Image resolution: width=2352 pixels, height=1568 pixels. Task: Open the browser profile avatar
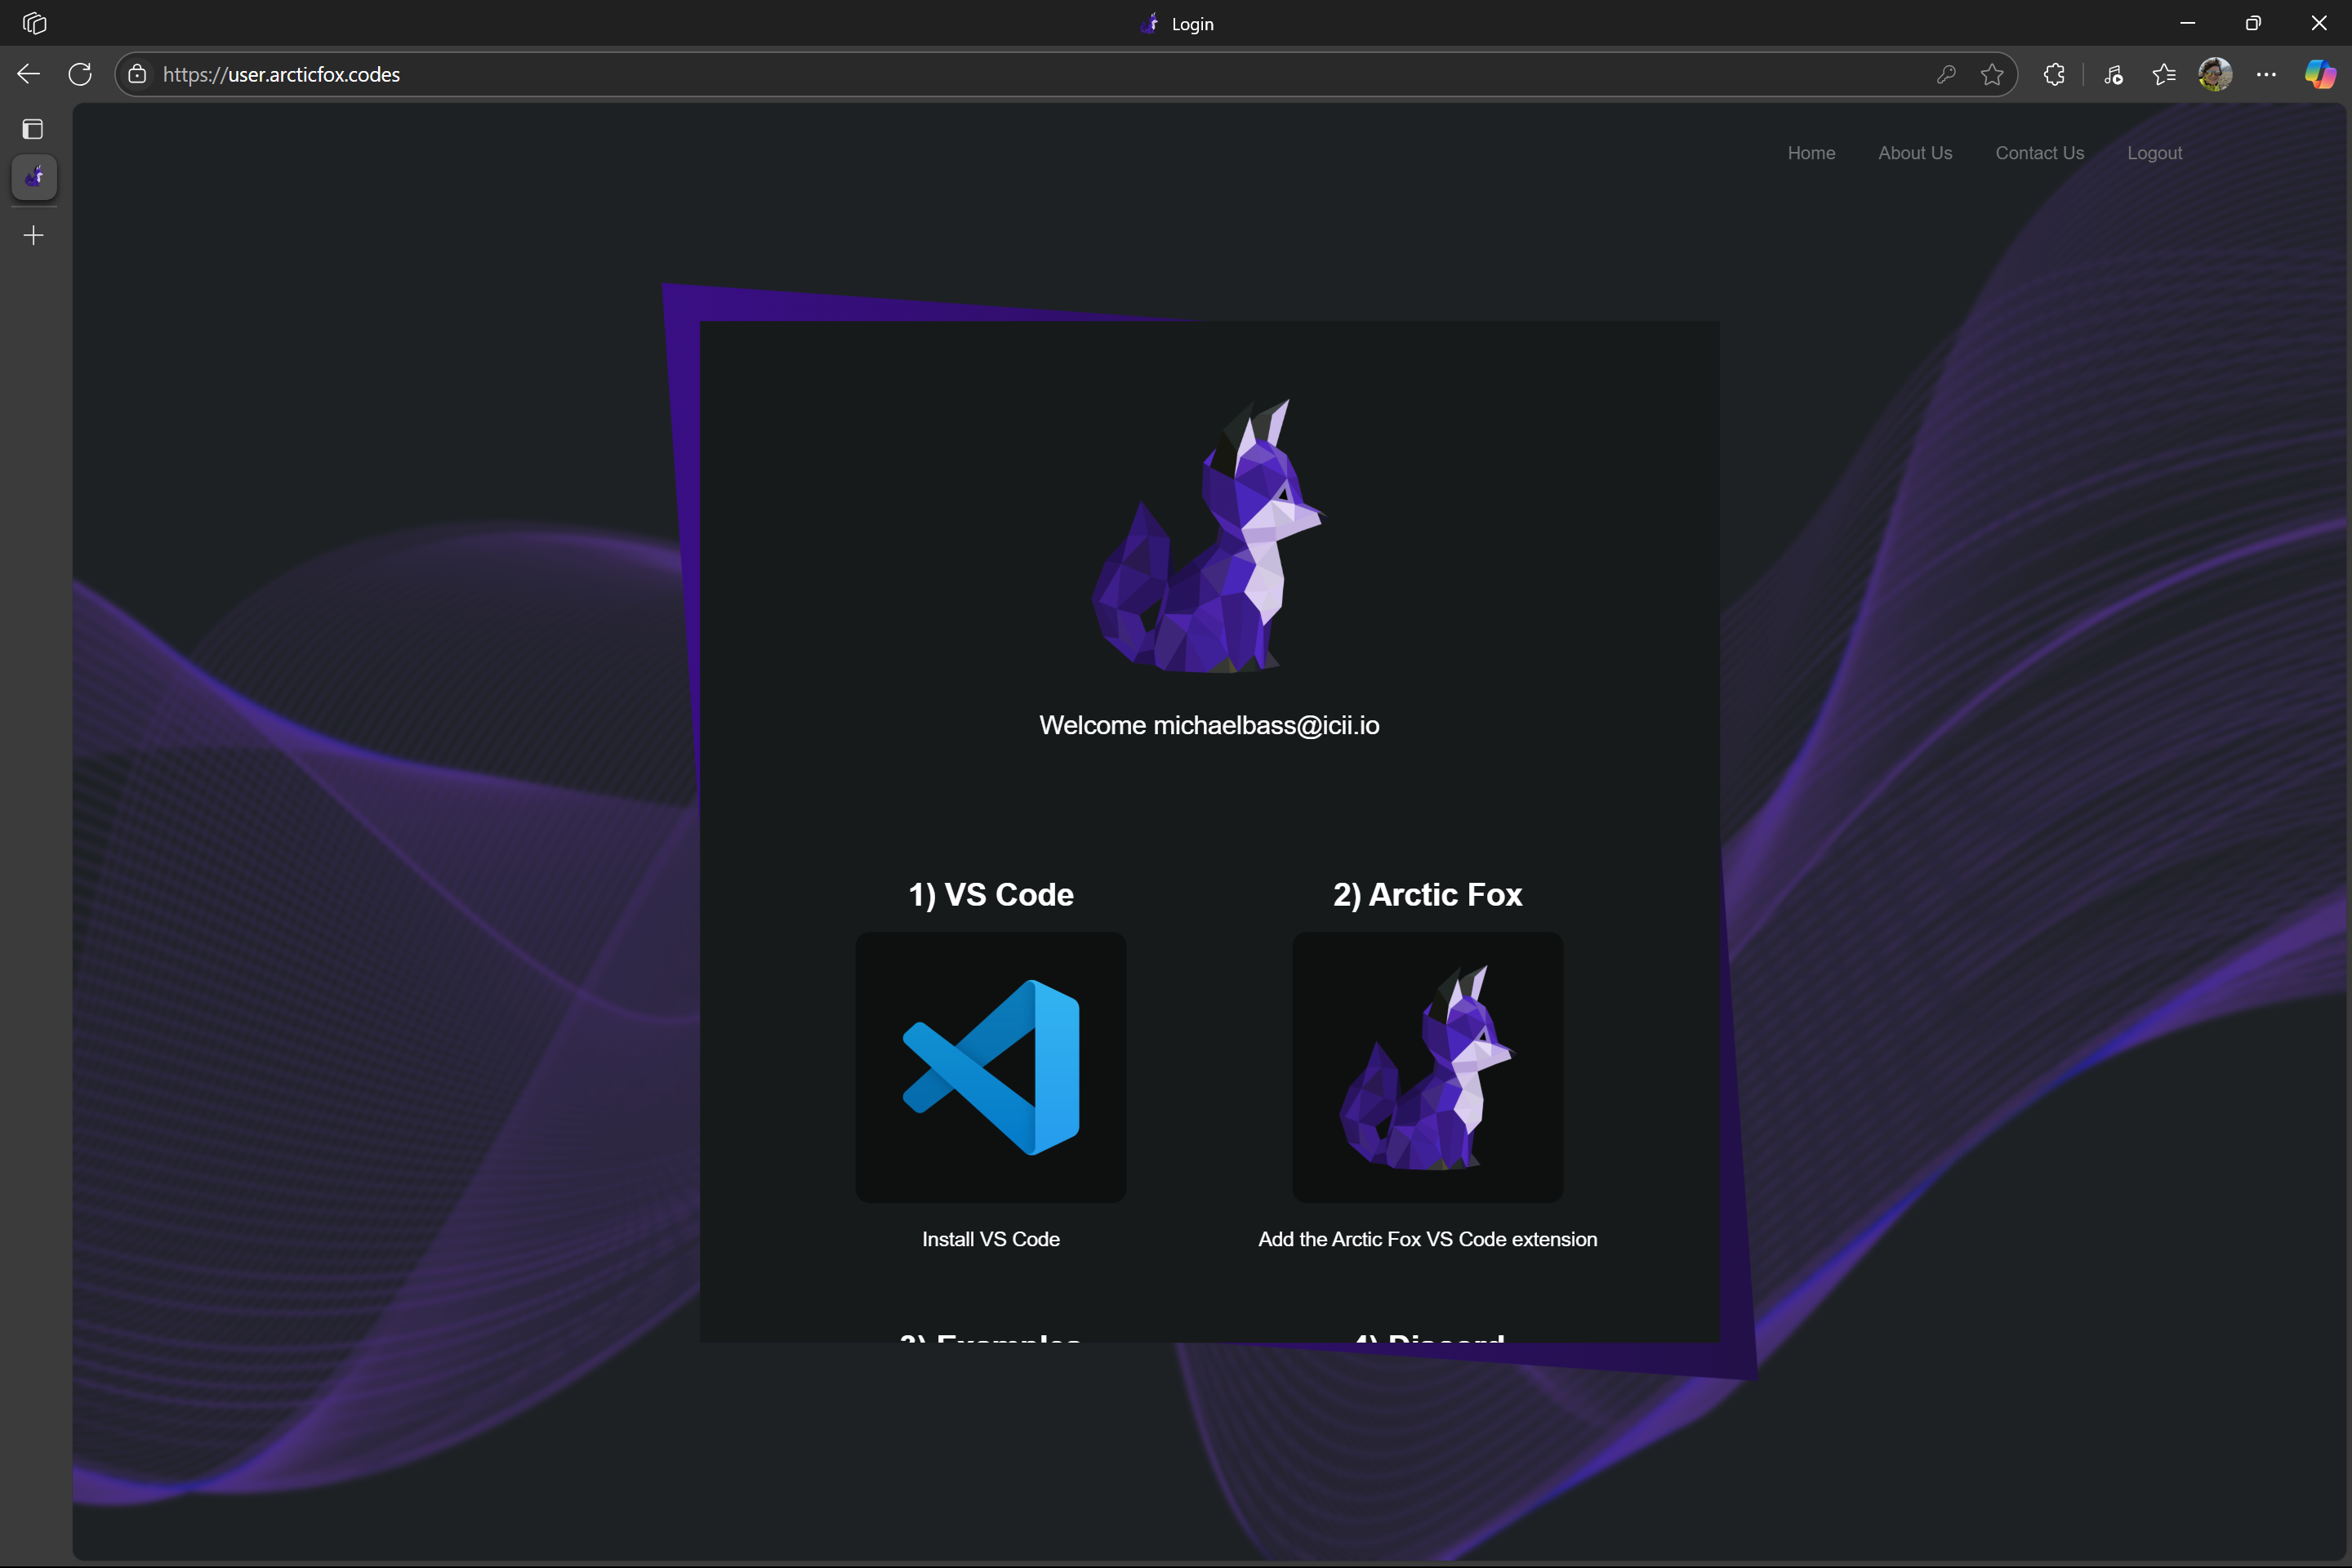click(x=2215, y=74)
